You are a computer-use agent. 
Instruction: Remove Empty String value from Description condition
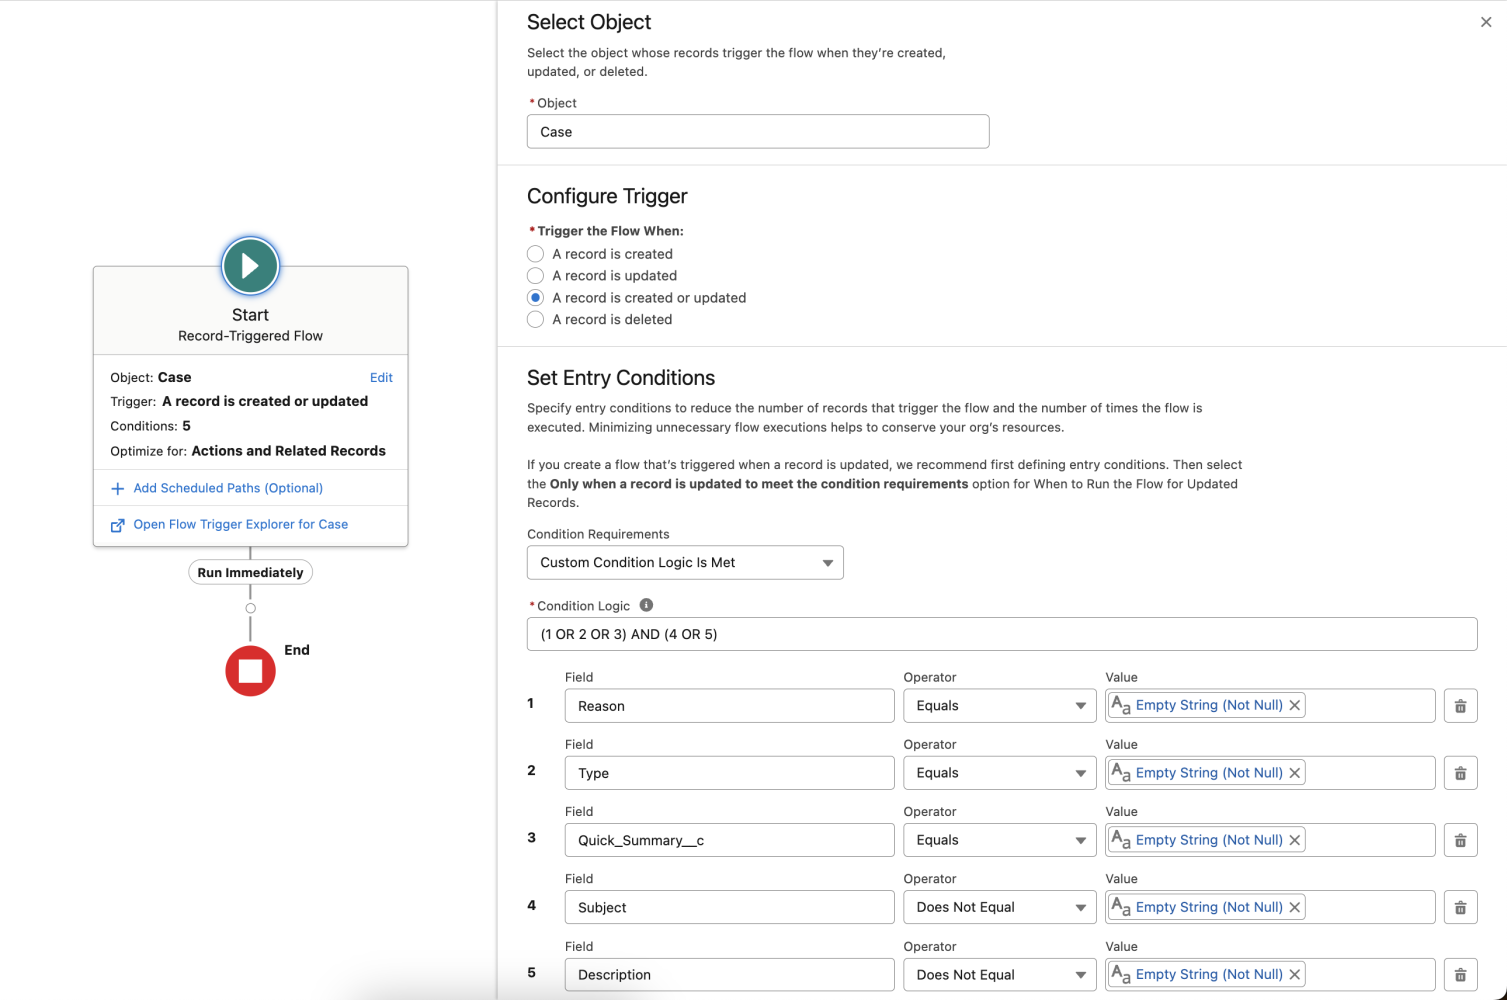click(x=1294, y=973)
